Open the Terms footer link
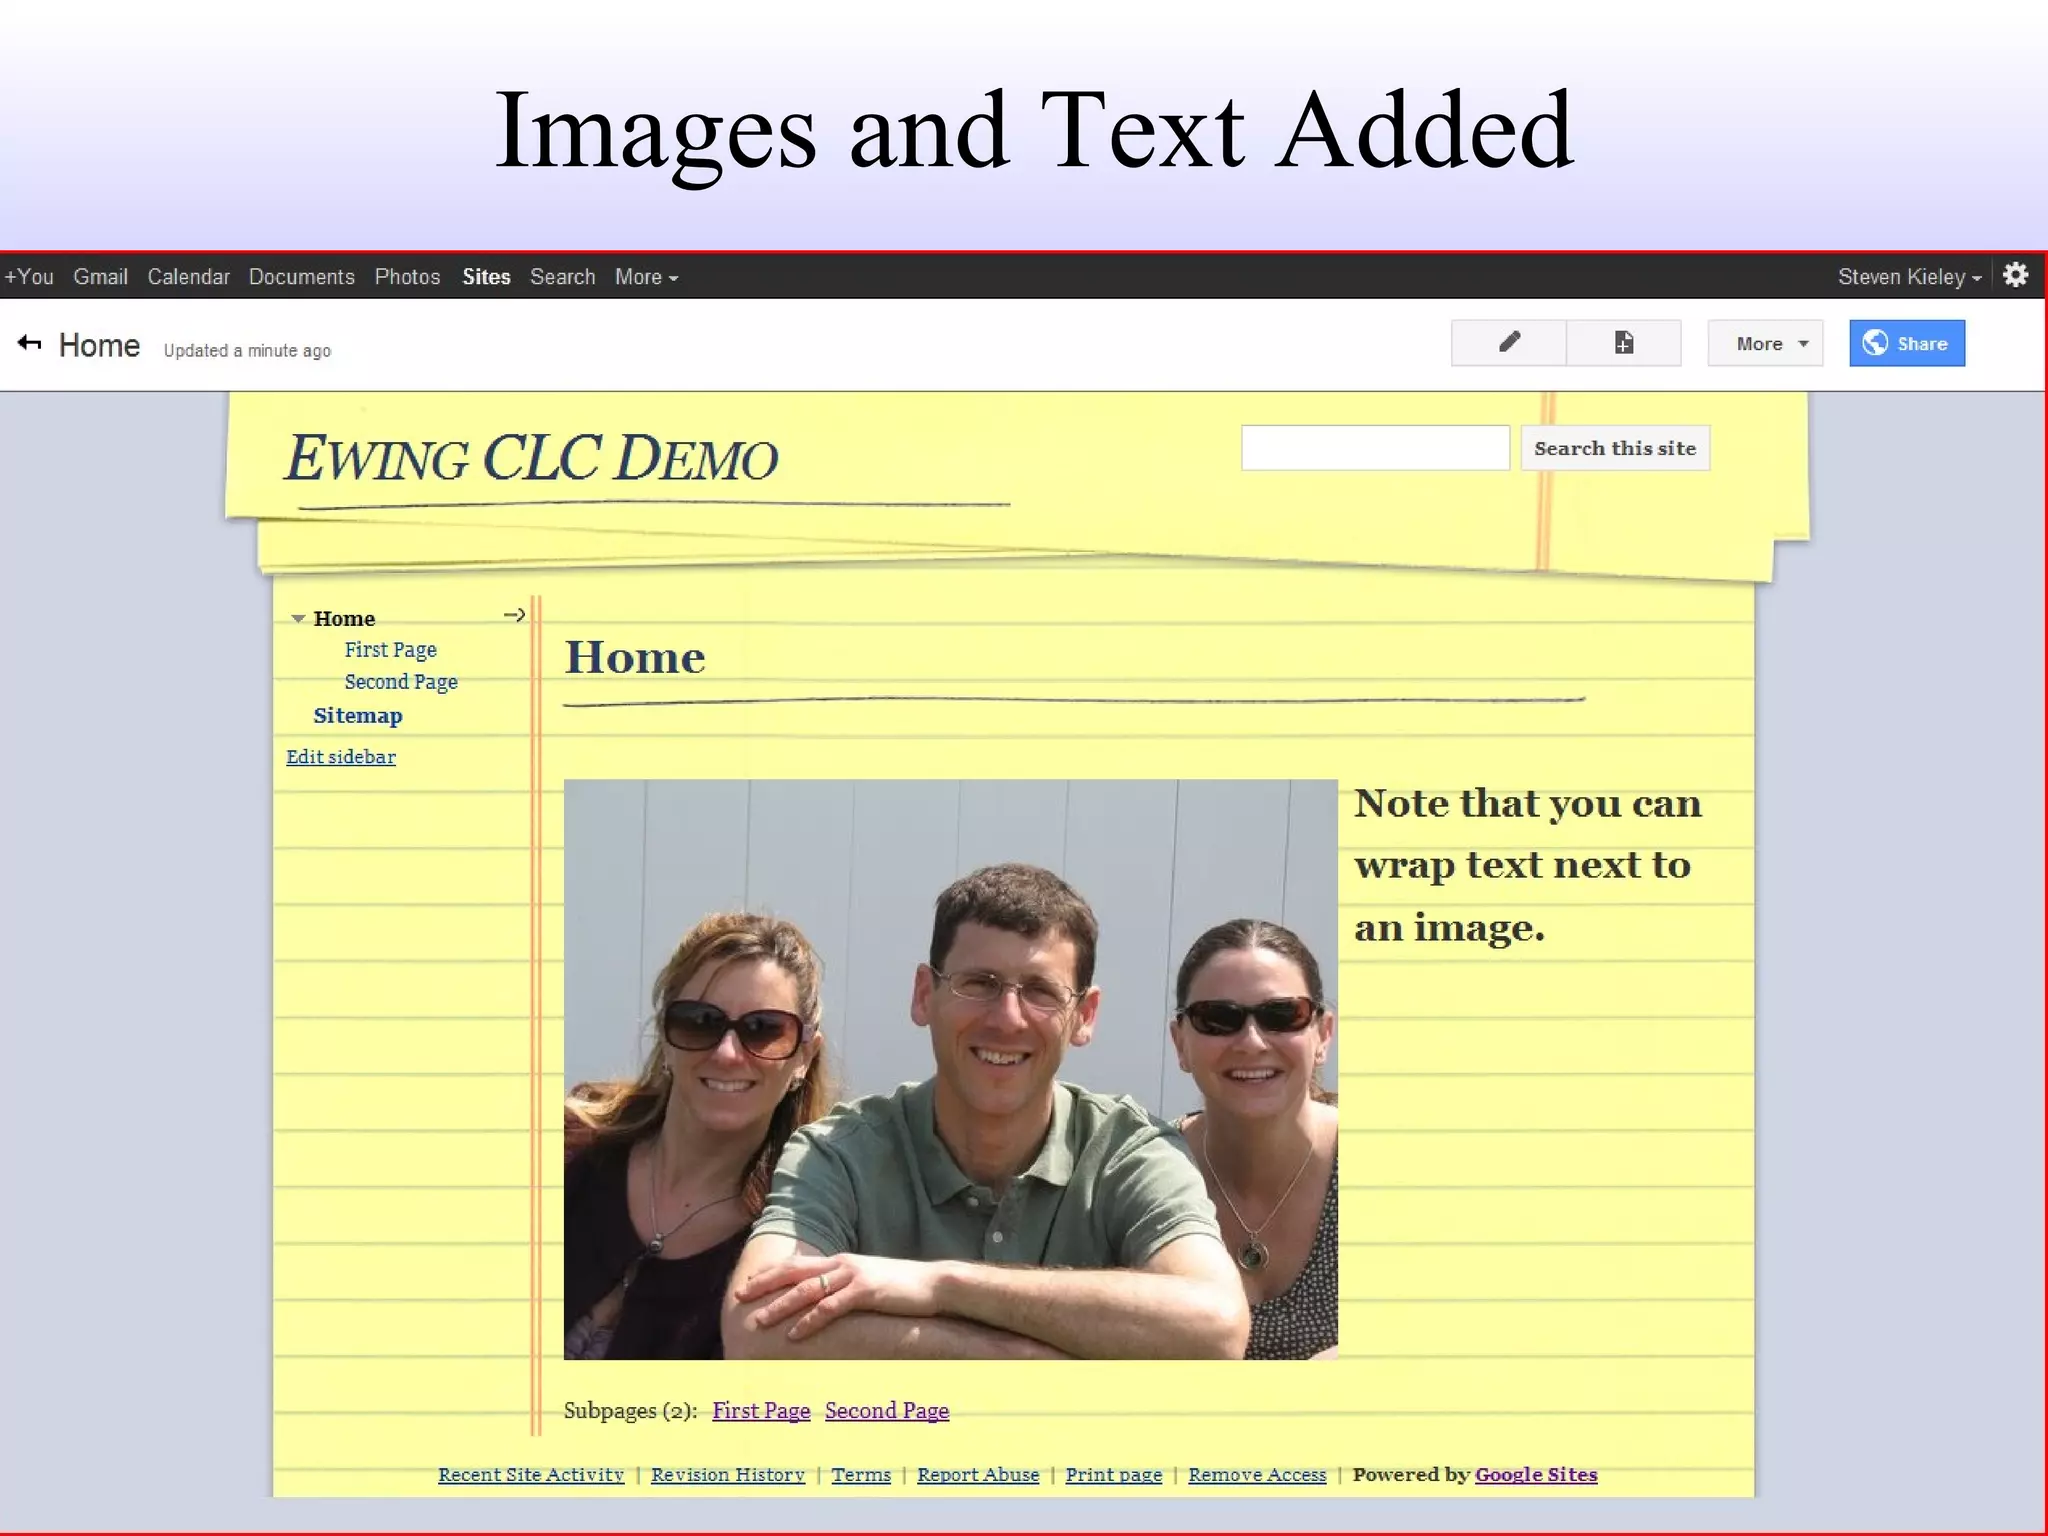Viewport: 2048px width, 1536px height. (x=861, y=1475)
